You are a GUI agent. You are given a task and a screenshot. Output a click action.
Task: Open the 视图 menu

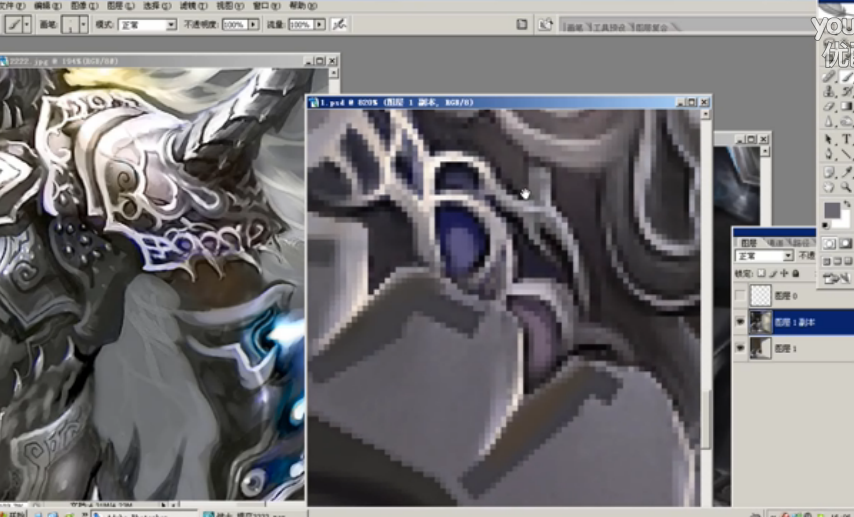point(230,5)
